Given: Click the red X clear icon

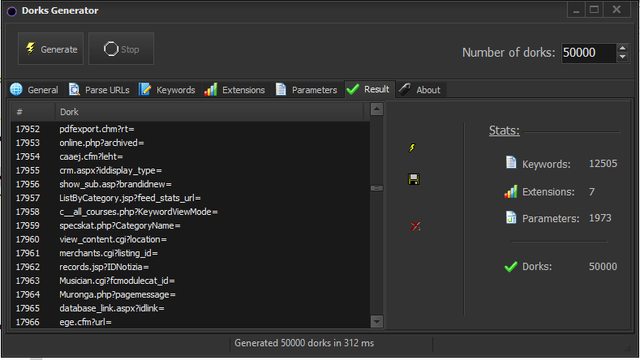Looking at the screenshot, I should (416, 226).
